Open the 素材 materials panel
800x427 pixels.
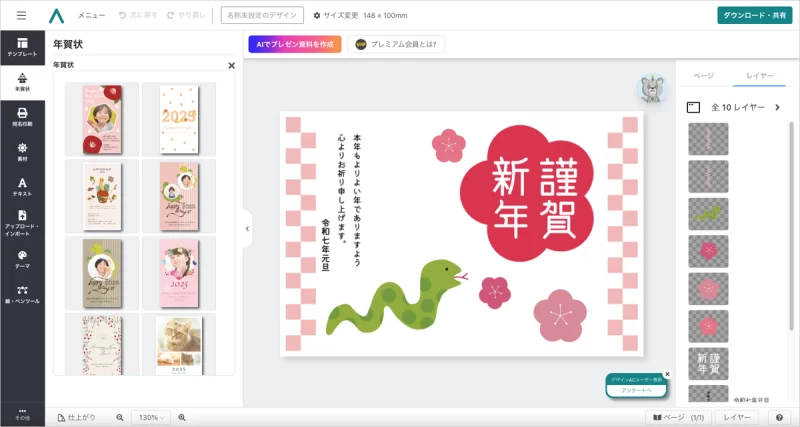pyautogui.click(x=22, y=151)
